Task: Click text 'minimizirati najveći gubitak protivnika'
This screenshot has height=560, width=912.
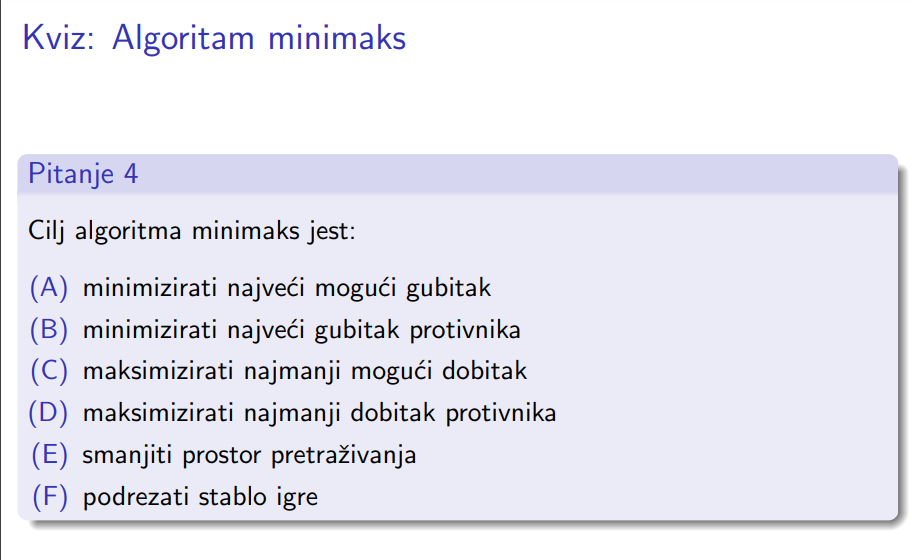Action: click(301, 330)
